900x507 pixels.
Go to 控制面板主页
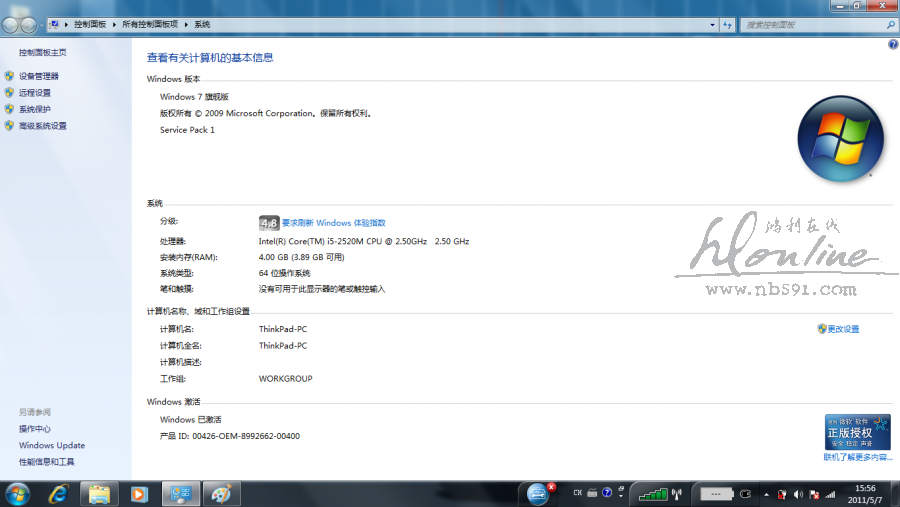42,53
